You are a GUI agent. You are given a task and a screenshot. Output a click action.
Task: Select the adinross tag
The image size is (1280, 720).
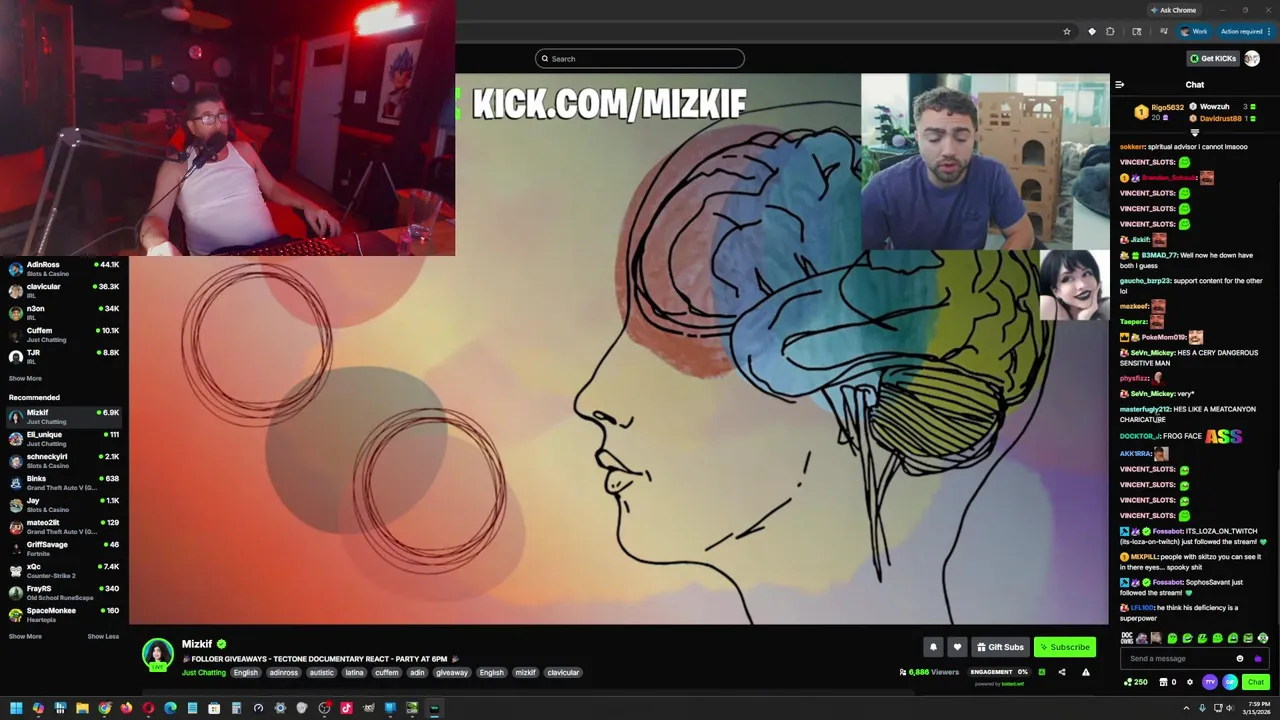[284, 673]
